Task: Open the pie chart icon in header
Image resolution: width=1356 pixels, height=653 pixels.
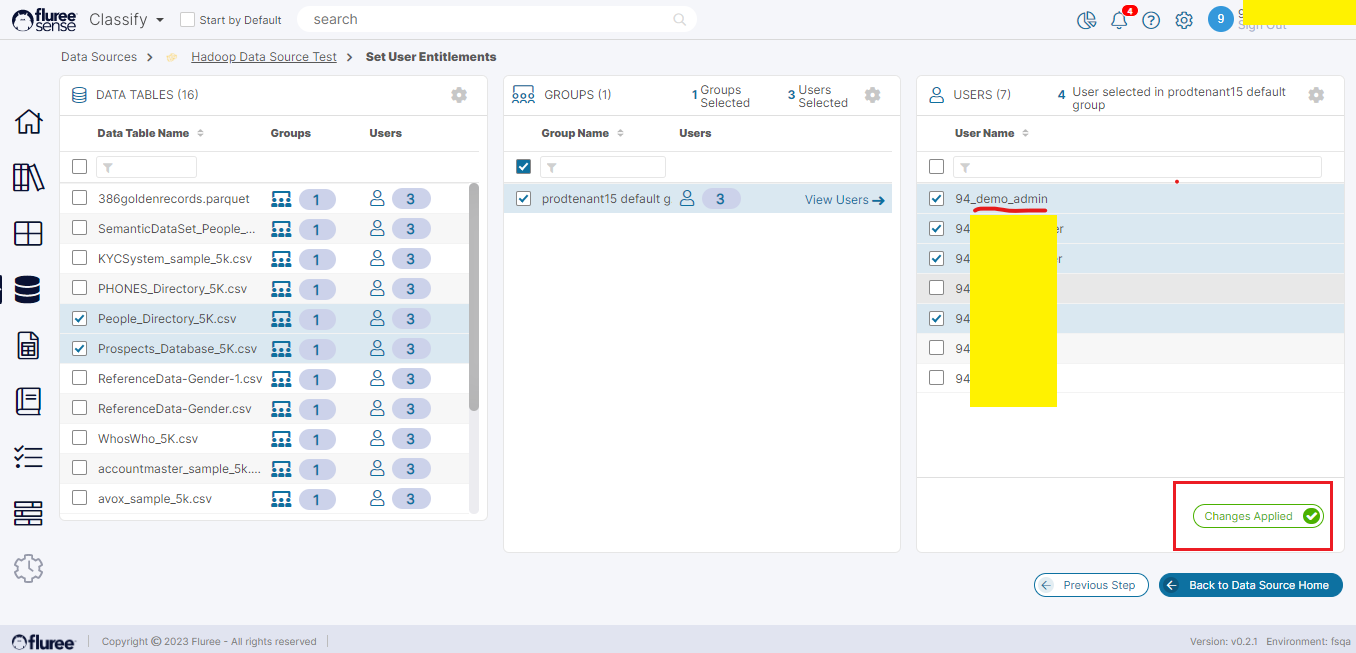Action: click(1086, 20)
